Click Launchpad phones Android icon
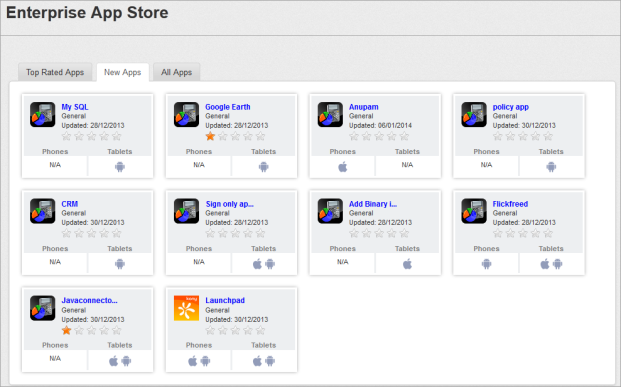 (206, 361)
